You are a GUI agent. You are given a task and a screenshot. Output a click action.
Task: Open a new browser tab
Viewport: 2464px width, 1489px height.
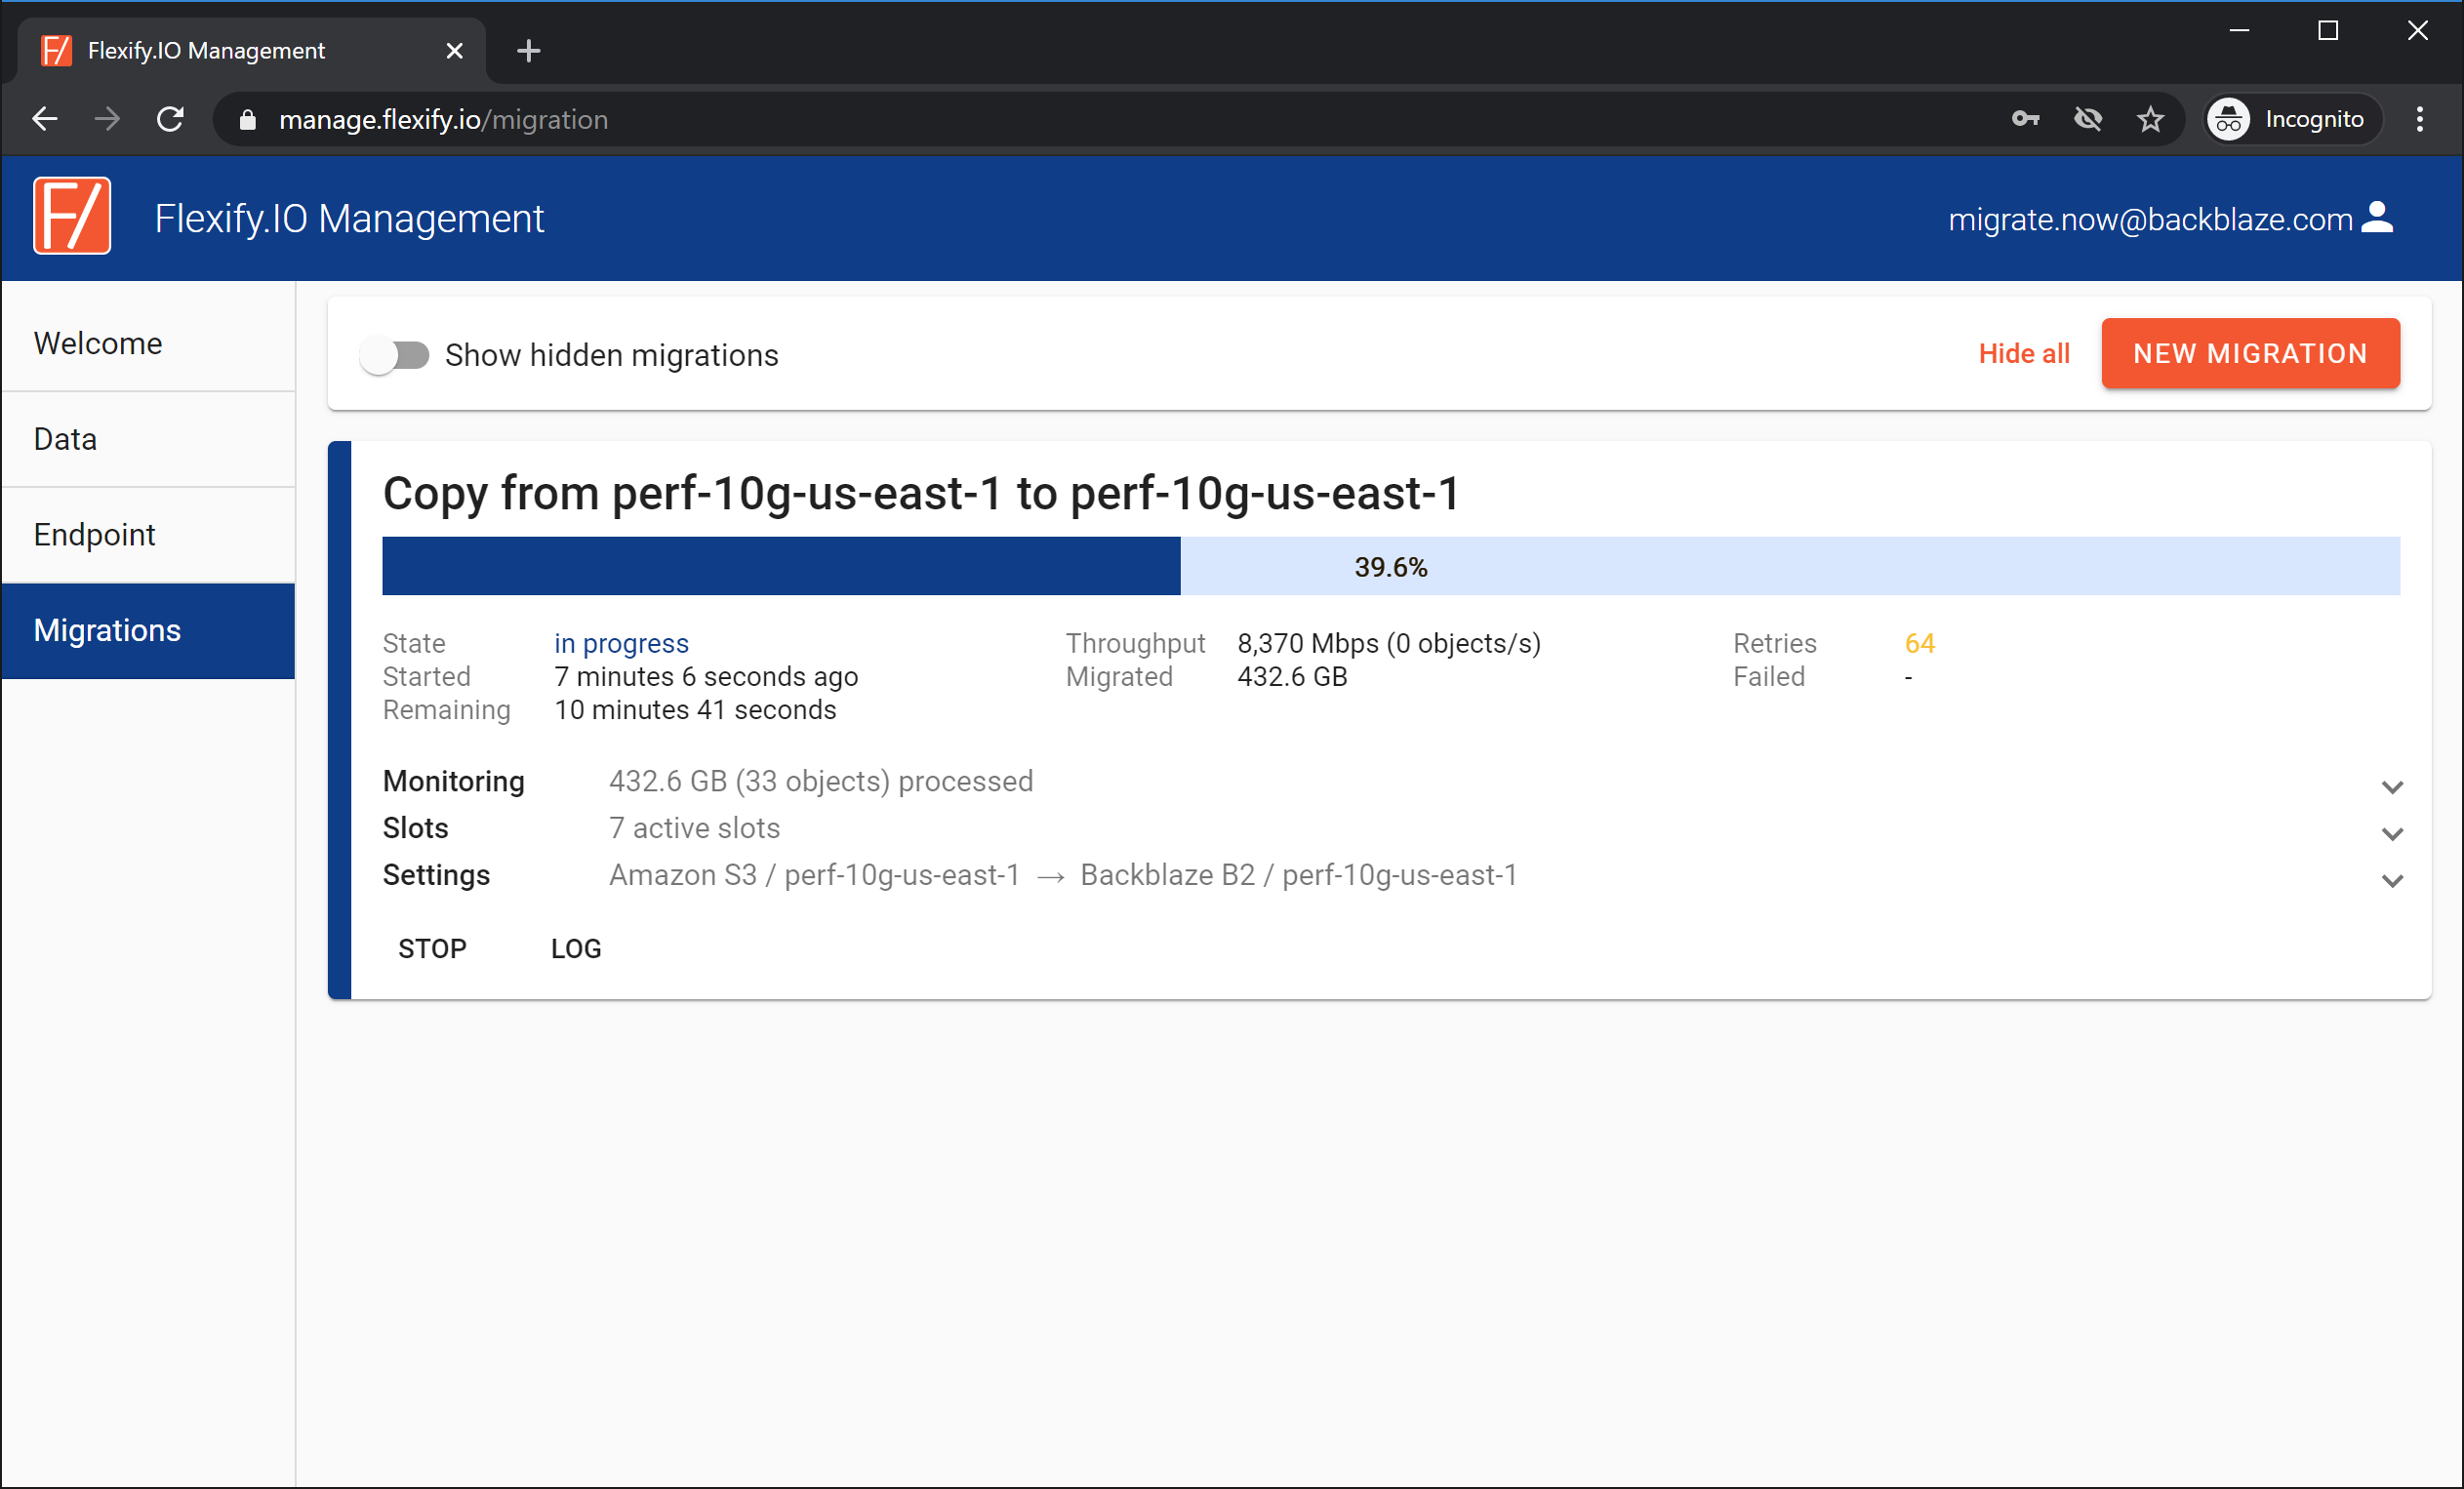coord(529,50)
